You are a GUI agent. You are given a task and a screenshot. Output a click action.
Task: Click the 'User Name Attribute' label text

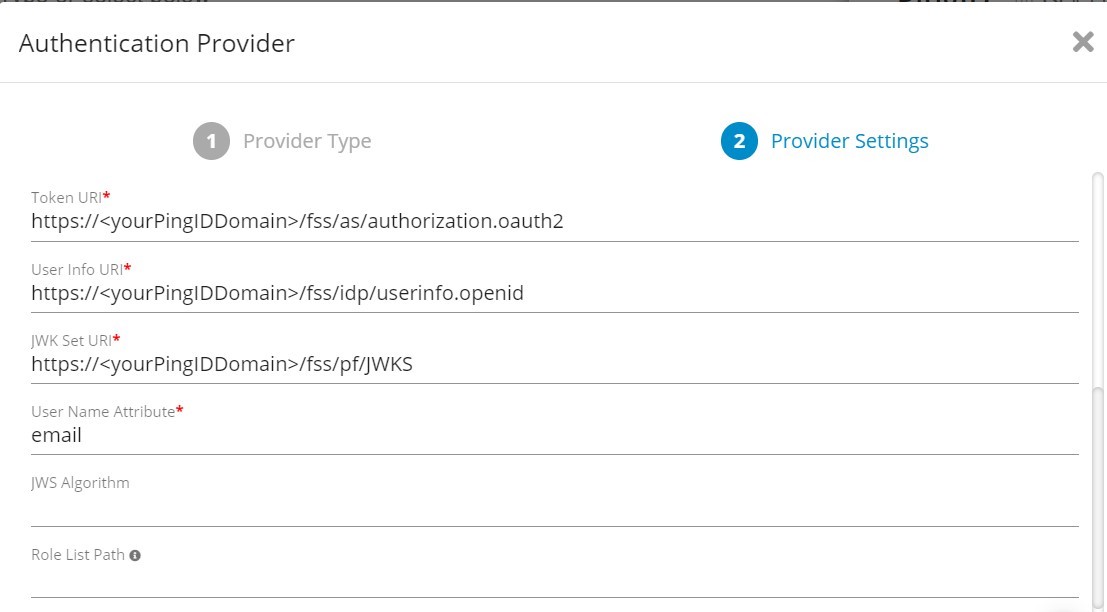(x=103, y=411)
